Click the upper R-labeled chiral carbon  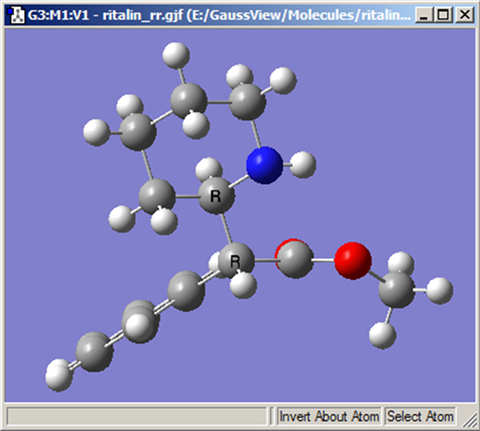coord(216,196)
